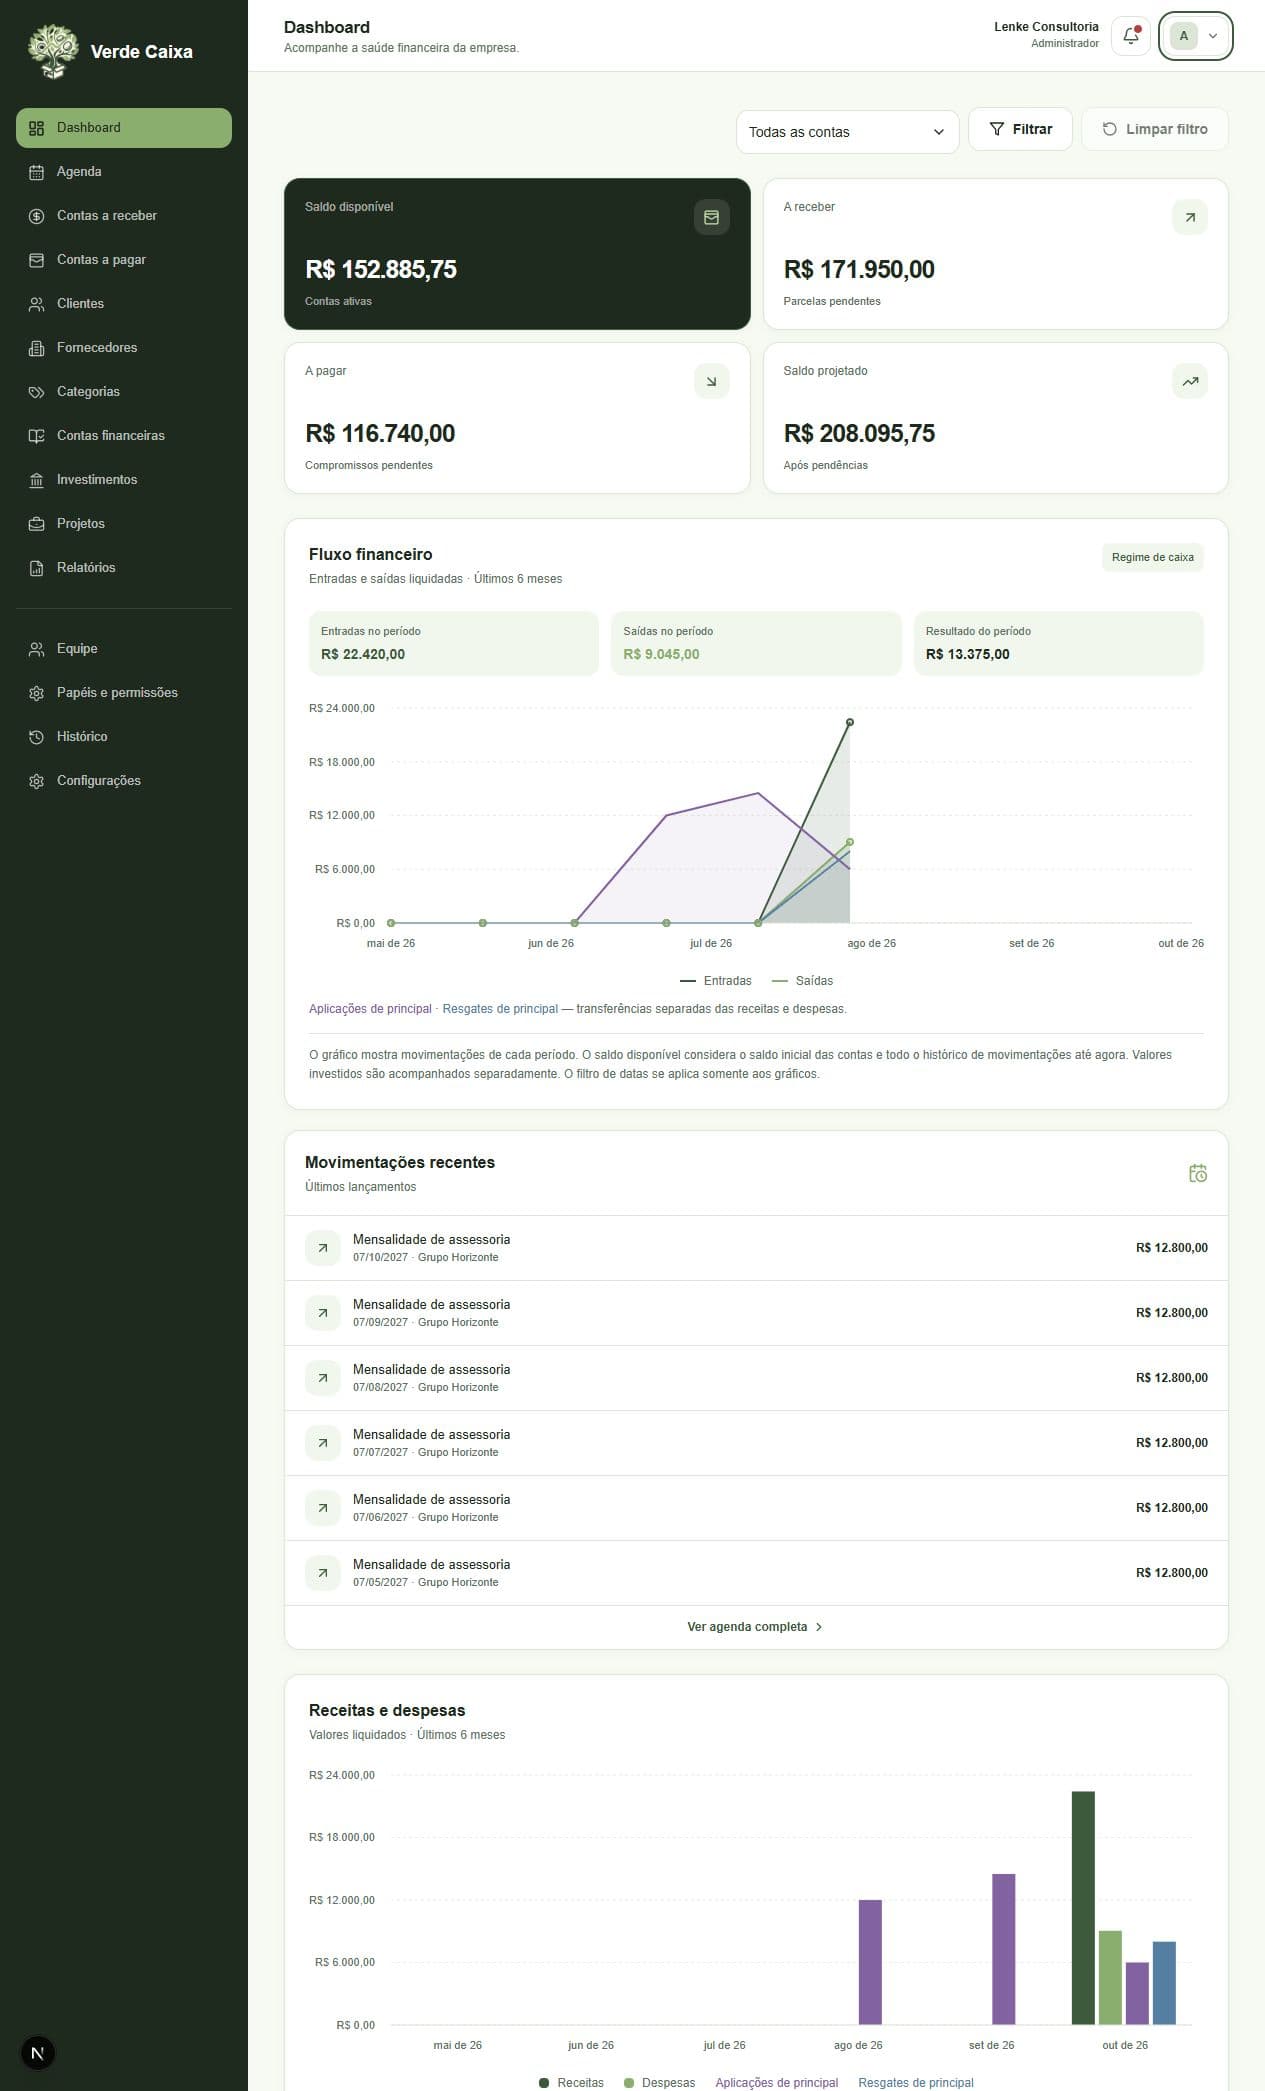This screenshot has width=1265, height=2091.
Task: Click the wallet icon on Saldo disponível card
Action: (x=711, y=217)
